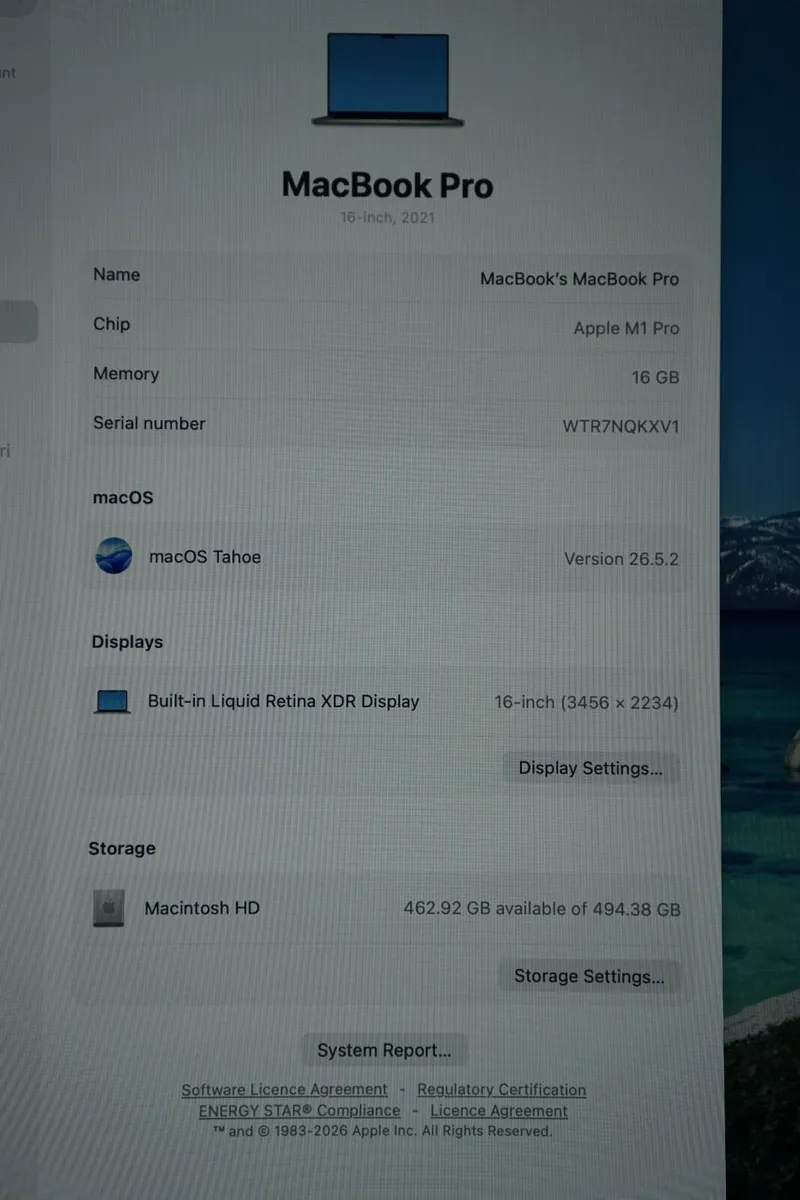
Task: Click the 16-inch (3456 × 2234) resolution
Action: click(586, 703)
